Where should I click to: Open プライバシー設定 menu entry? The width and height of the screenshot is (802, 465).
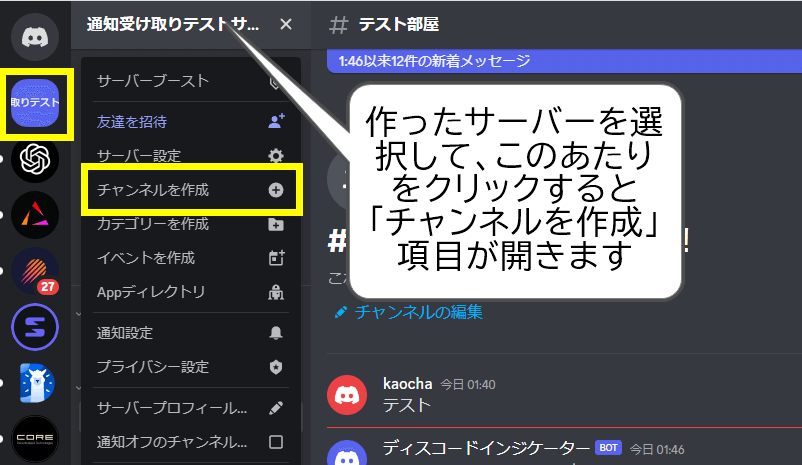click(191, 367)
